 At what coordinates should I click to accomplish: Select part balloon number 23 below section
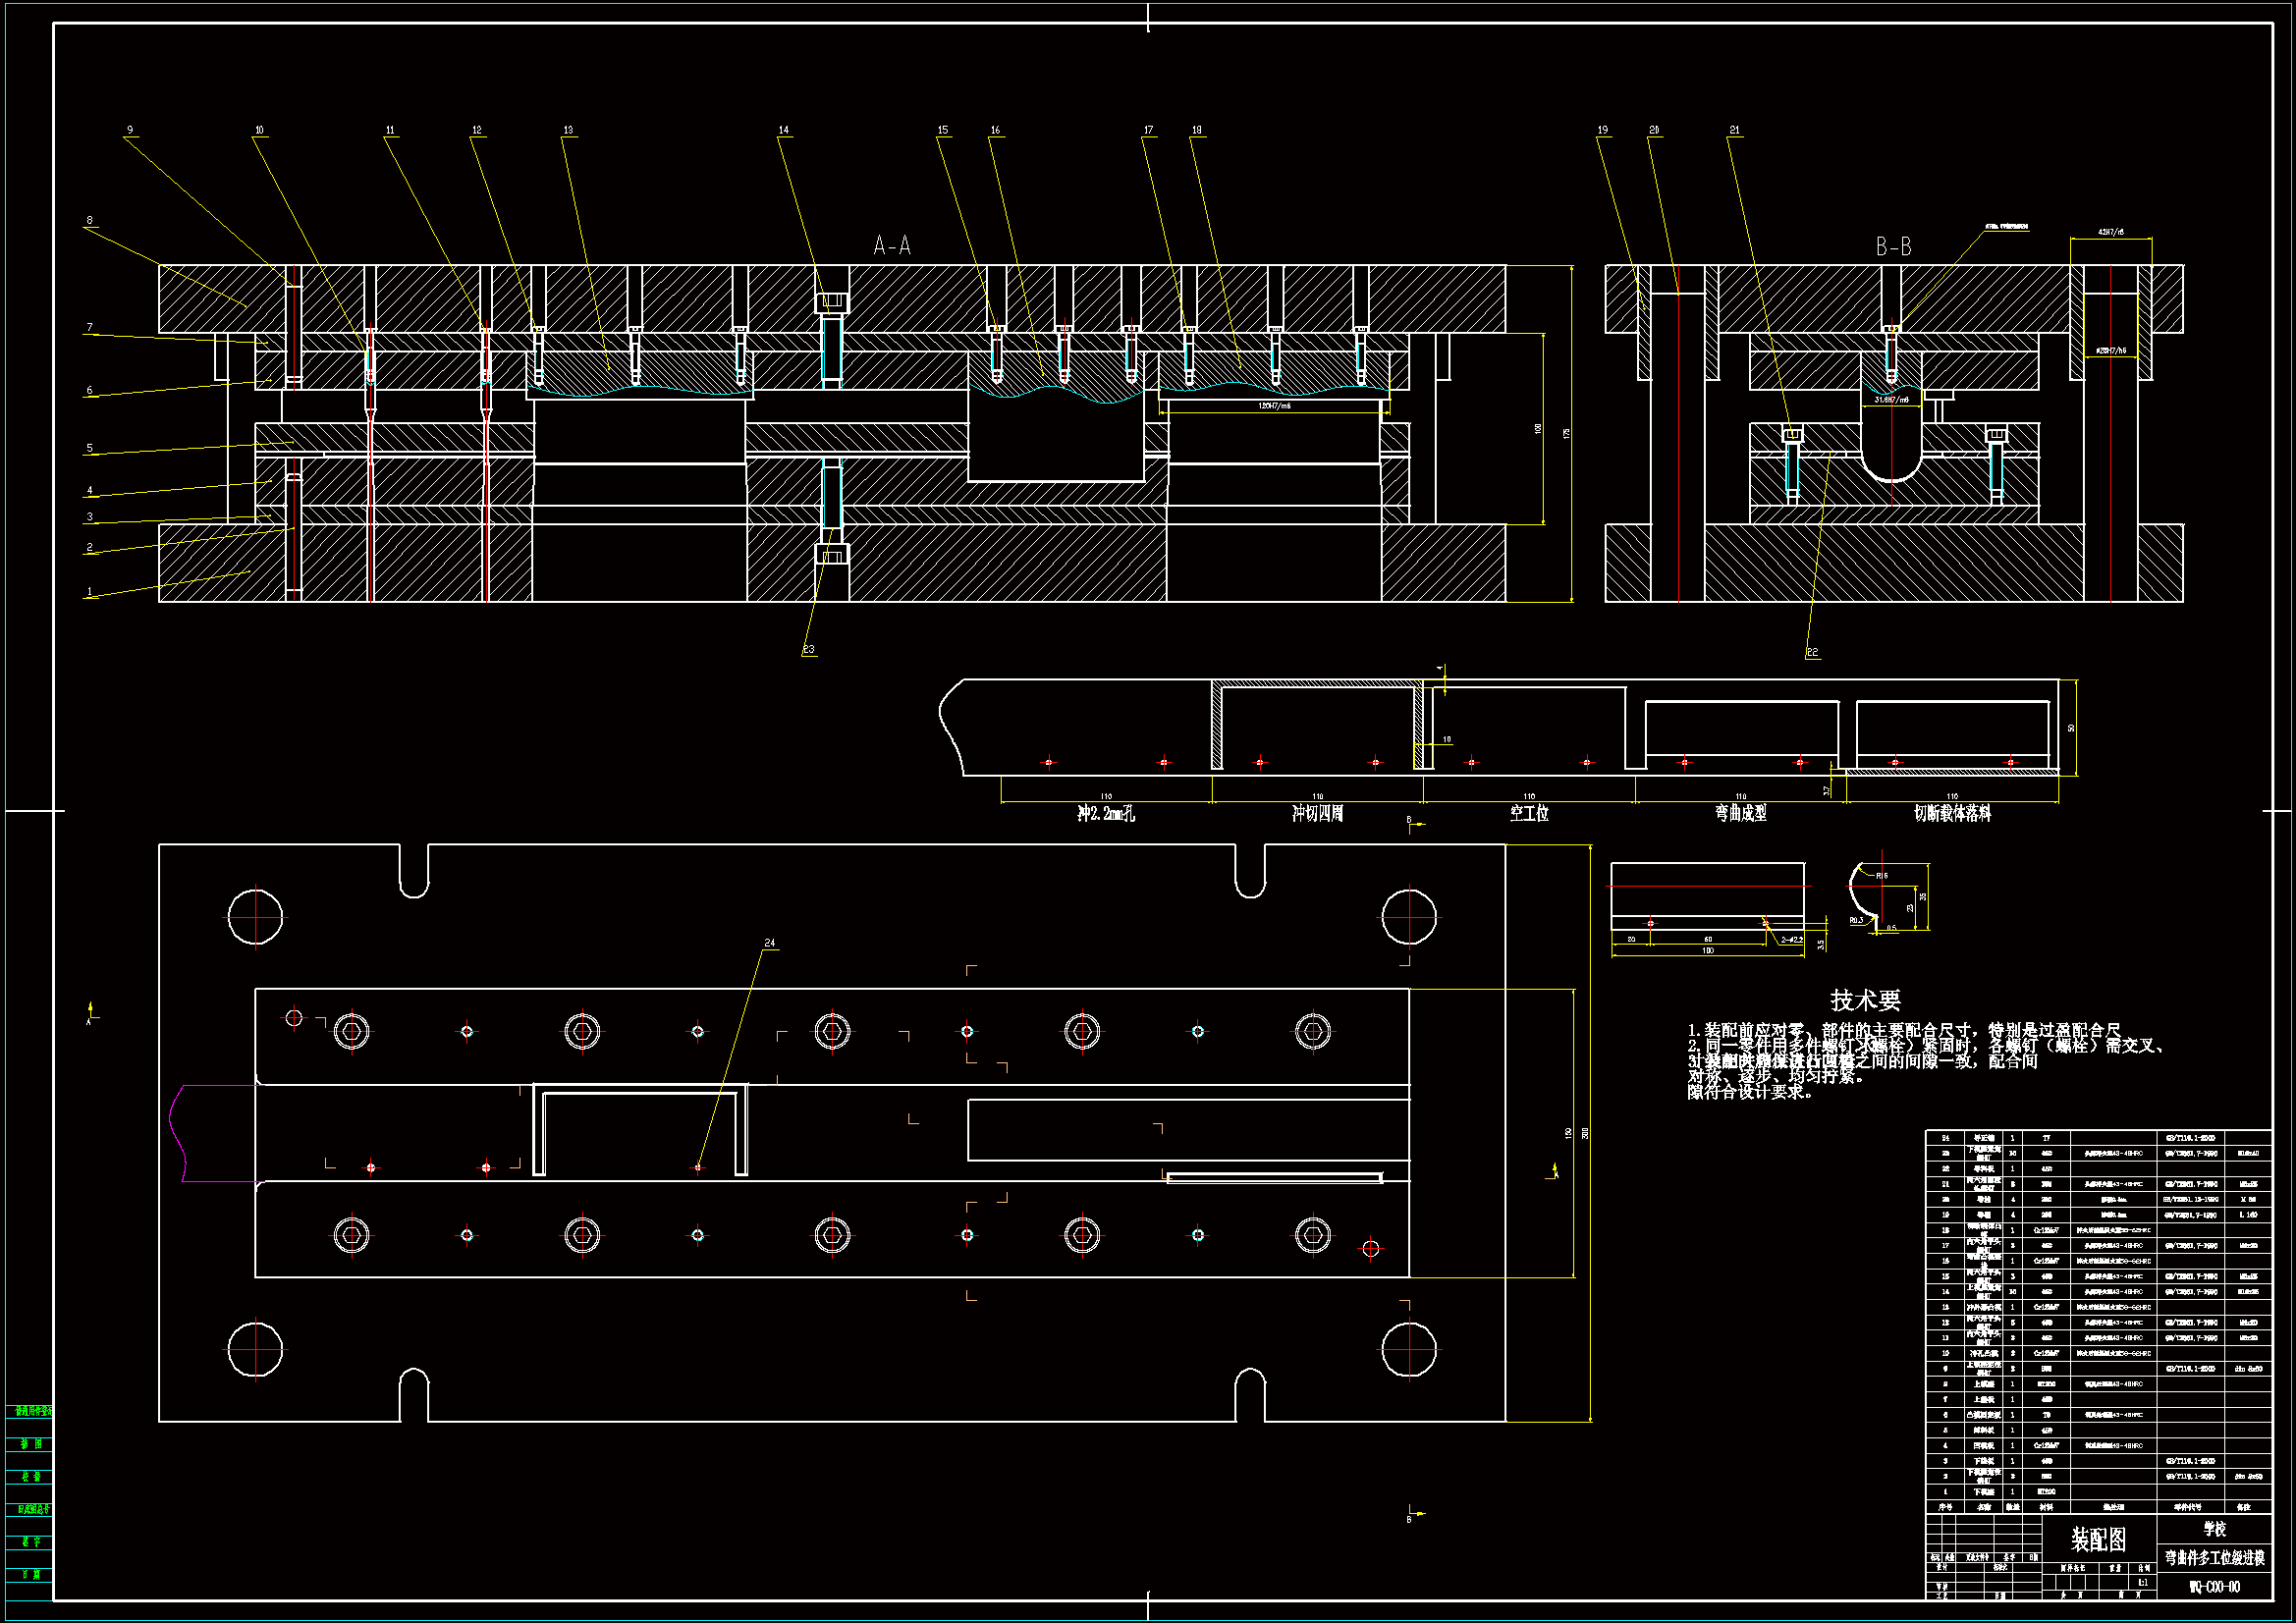click(808, 650)
